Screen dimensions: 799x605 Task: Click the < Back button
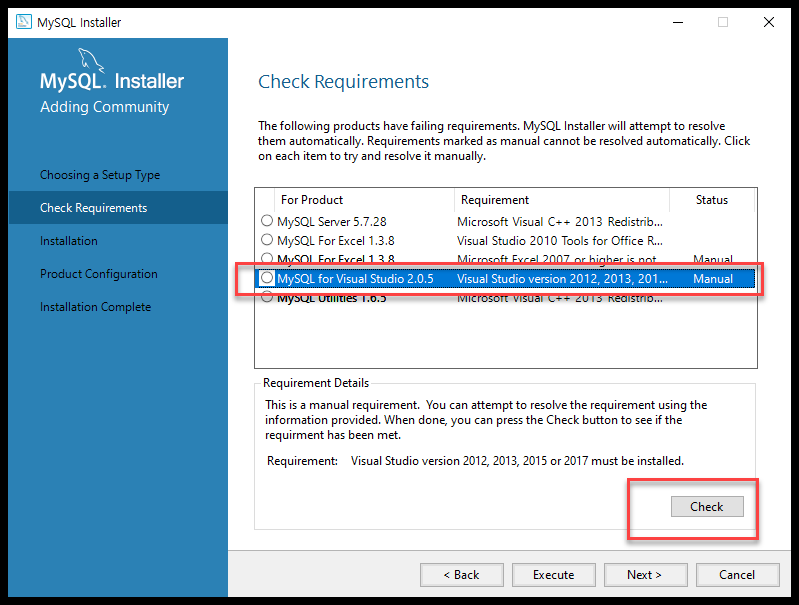(x=462, y=574)
